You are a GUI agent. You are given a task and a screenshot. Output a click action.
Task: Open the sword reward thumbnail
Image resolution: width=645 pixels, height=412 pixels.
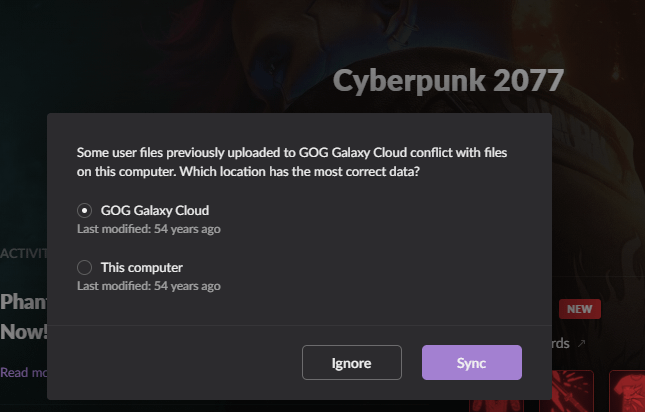coord(566,391)
